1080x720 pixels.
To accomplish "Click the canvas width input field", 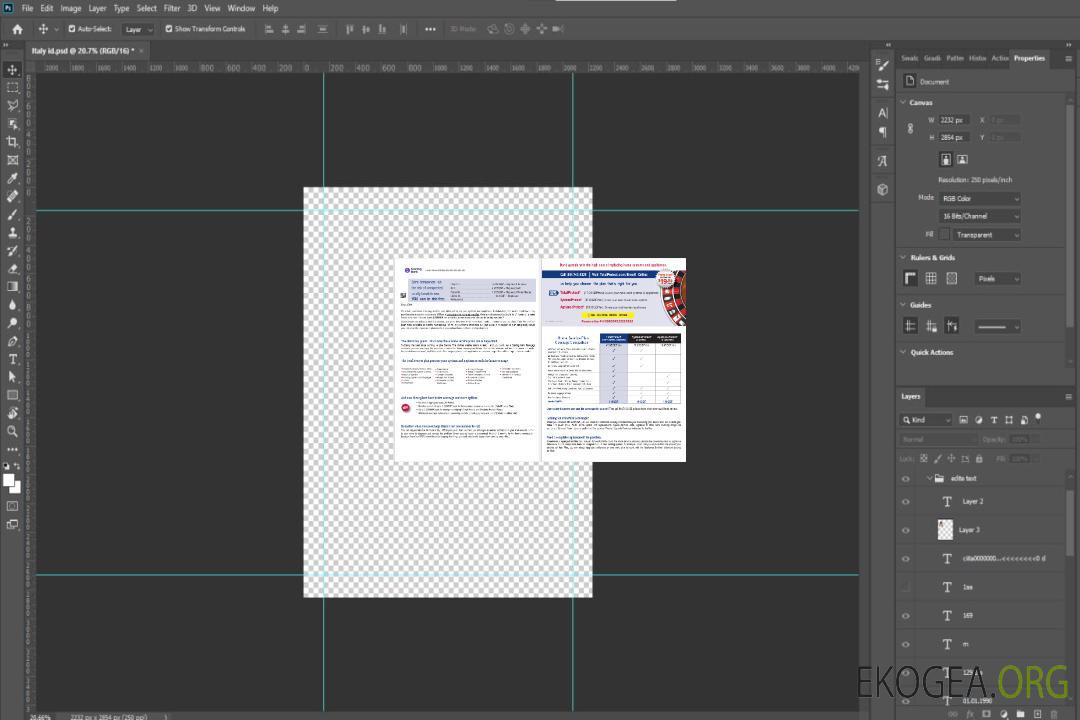I will coord(953,120).
